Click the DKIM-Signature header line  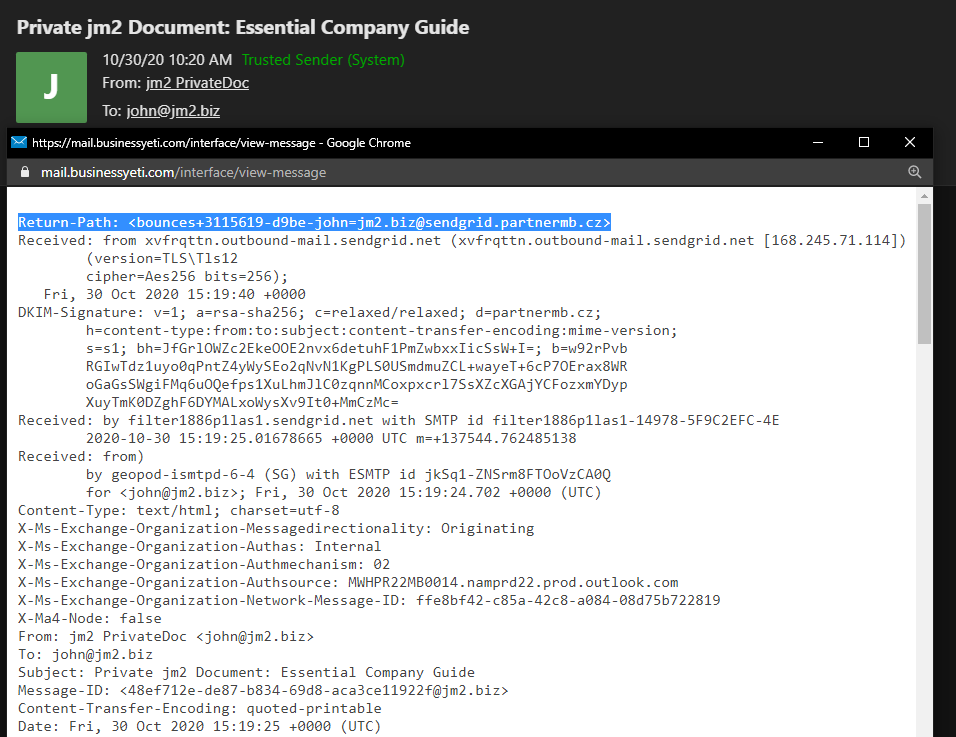(310, 312)
